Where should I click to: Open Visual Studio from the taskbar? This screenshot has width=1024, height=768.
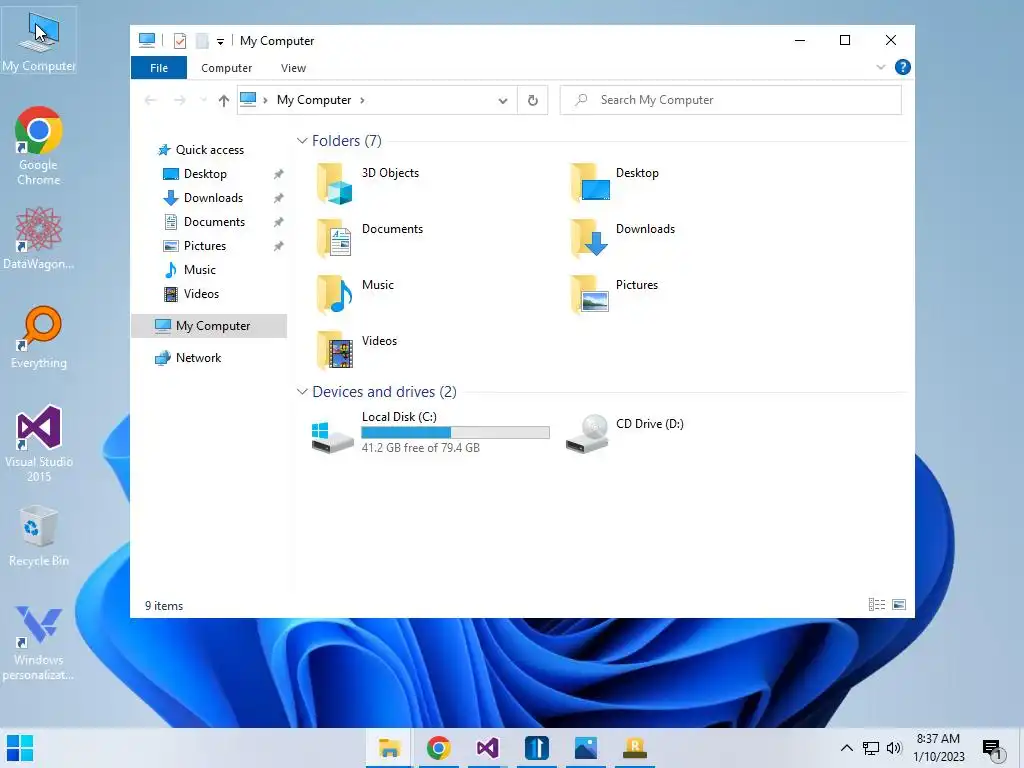[x=487, y=748]
